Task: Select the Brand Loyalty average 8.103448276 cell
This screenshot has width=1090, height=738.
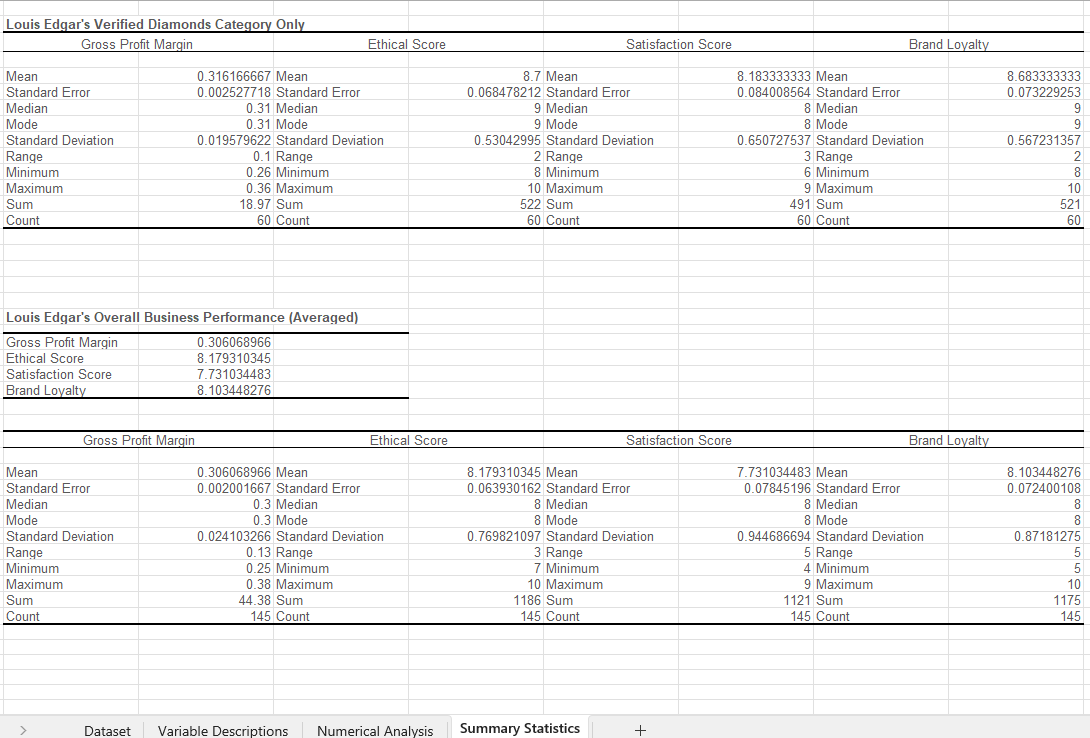Action: pyautogui.click(x=229, y=390)
